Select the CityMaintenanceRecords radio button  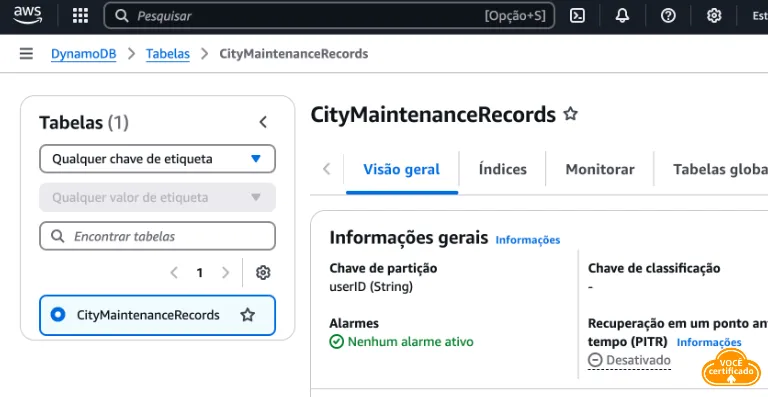click(x=58, y=314)
